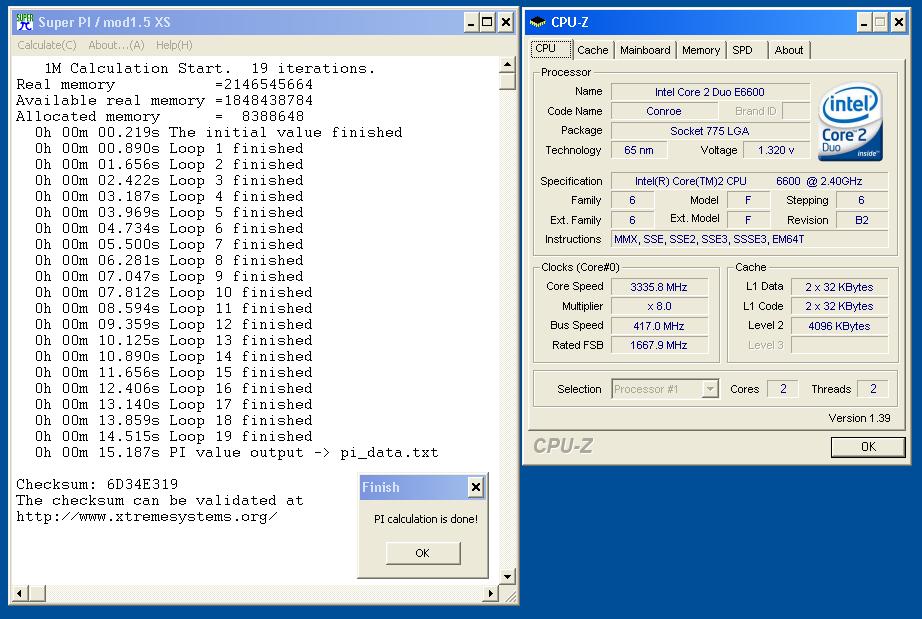Switch to the SPD tab in CPU-Z
922x619 pixels.
pos(743,51)
